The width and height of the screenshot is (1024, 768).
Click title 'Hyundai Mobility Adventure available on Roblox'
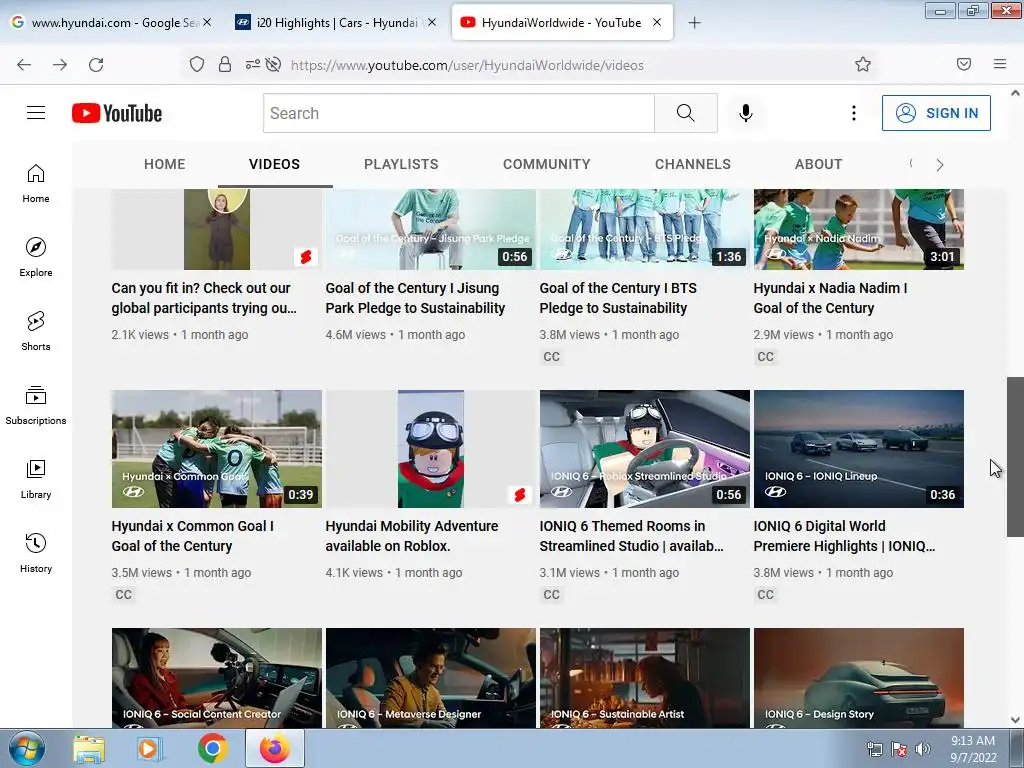[x=411, y=536]
